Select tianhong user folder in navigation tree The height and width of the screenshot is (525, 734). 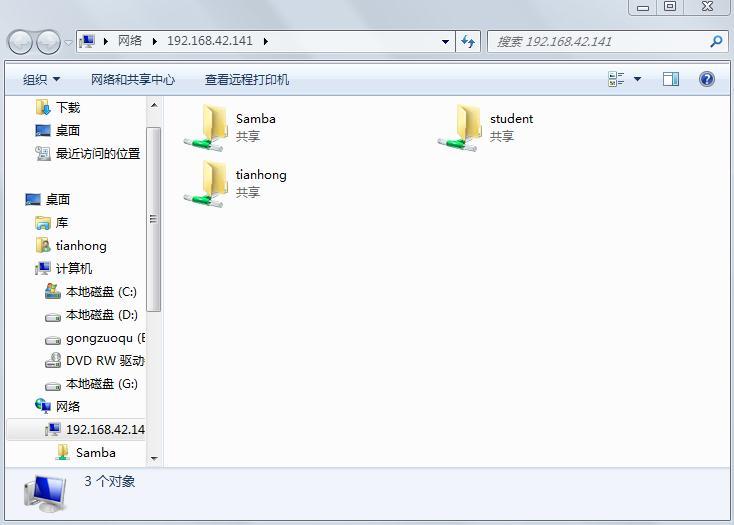[x=71, y=246]
